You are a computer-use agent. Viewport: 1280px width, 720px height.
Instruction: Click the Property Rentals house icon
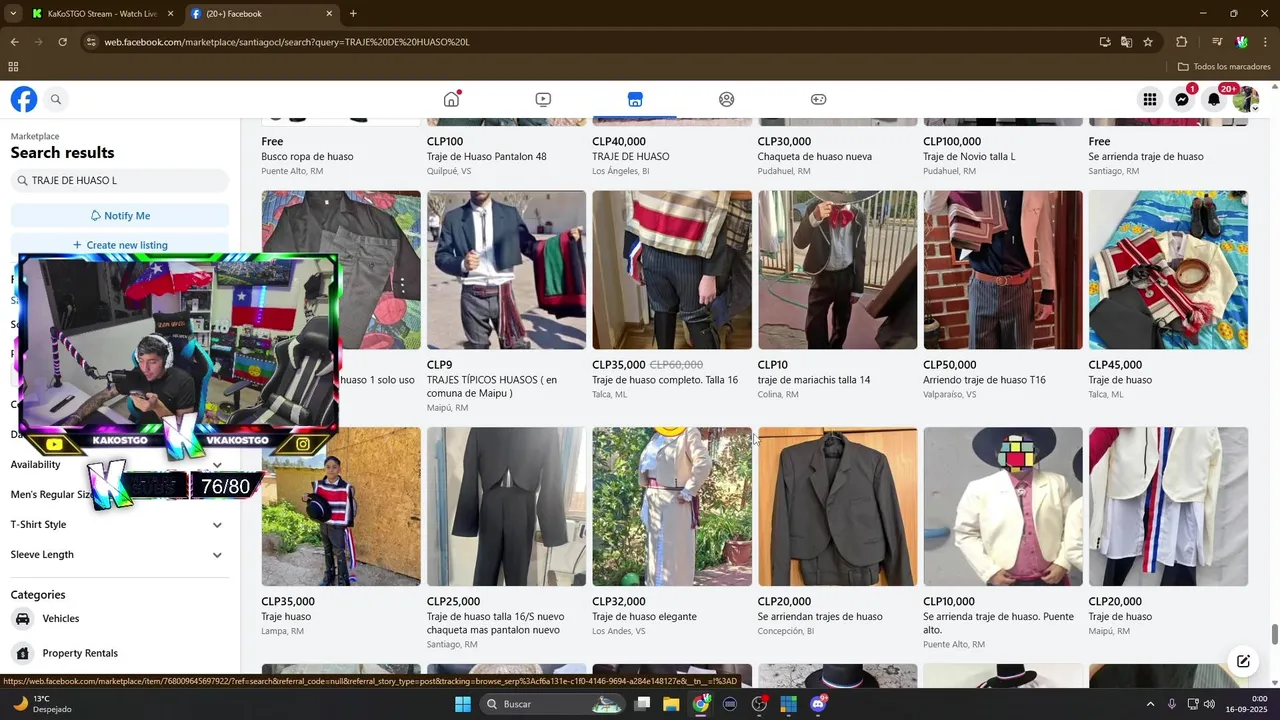pyautogui.click(x=22, y=653)
